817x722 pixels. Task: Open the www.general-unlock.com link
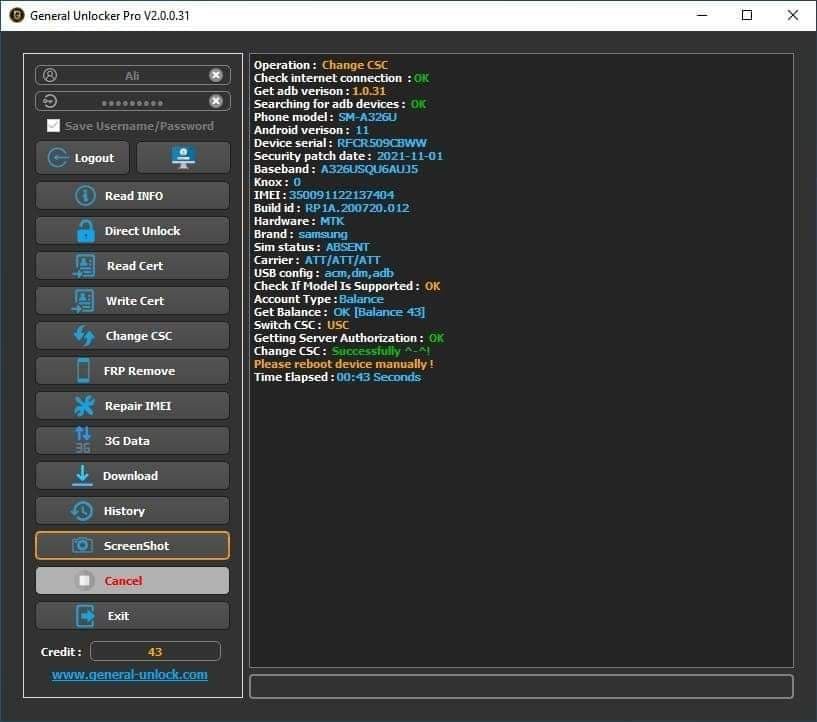click(x=130, y=675)
